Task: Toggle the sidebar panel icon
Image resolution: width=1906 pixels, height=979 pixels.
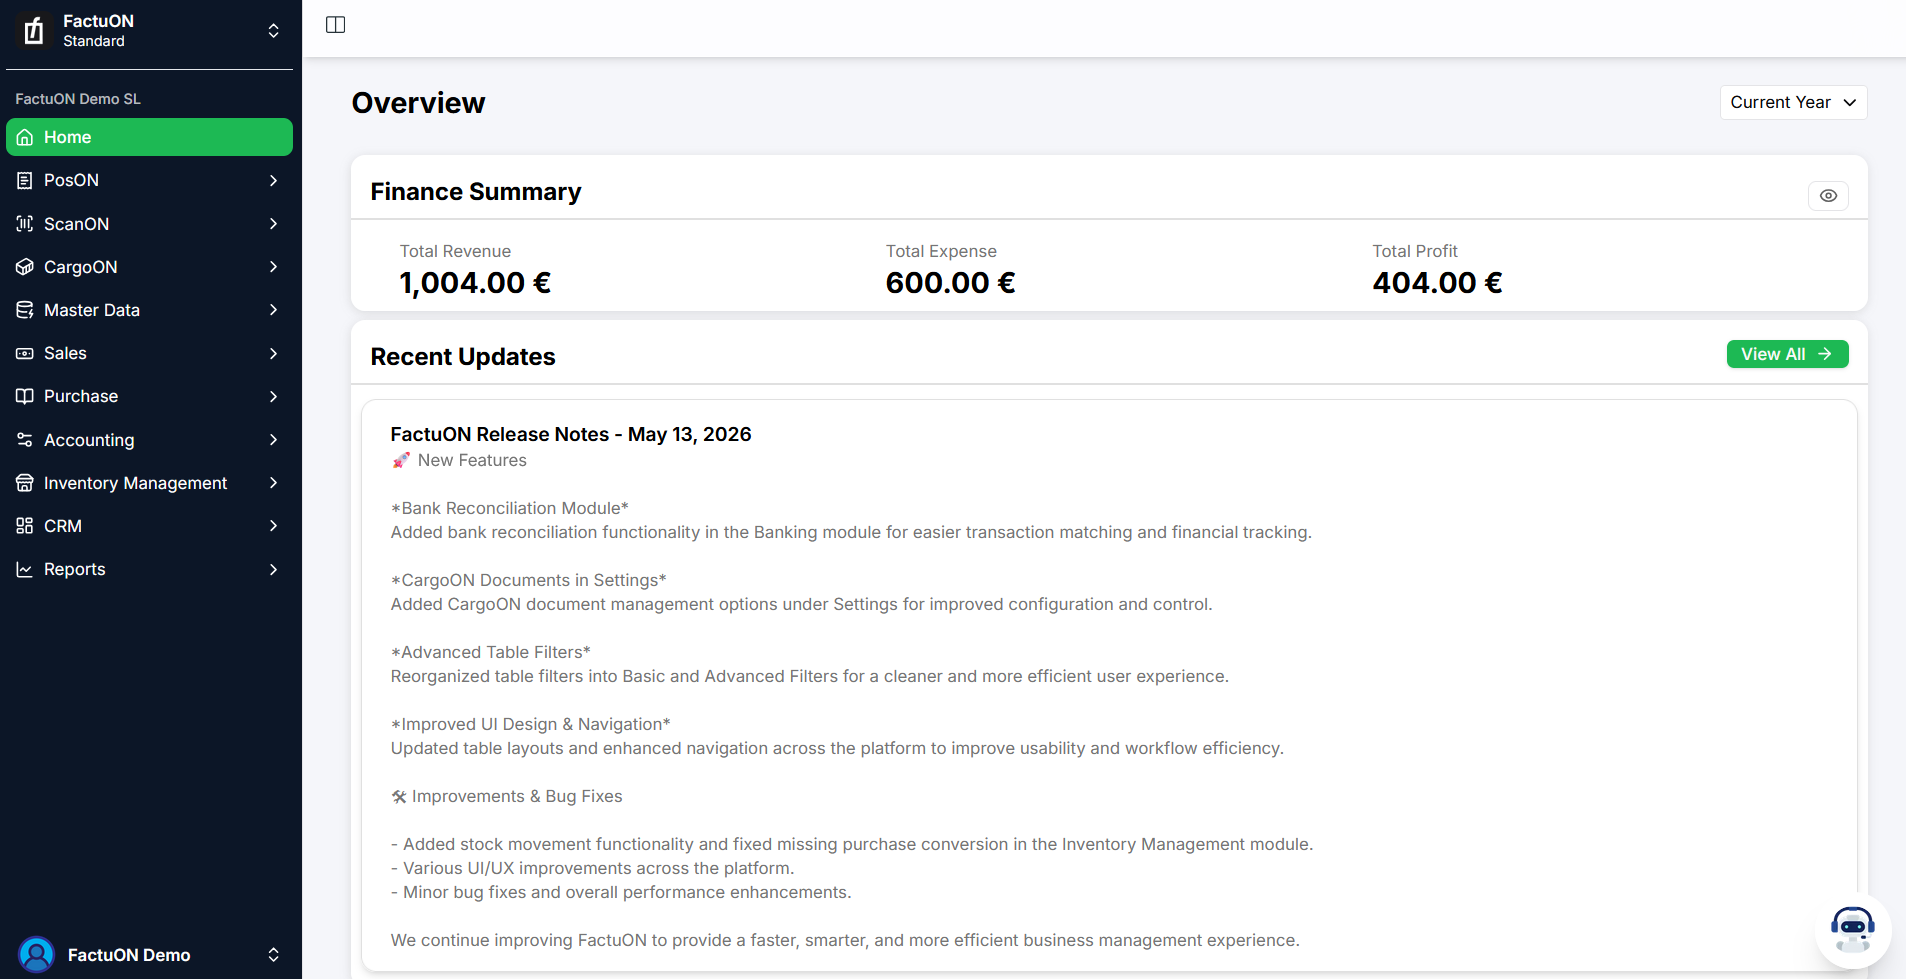Action: click(x=336, y=25)
